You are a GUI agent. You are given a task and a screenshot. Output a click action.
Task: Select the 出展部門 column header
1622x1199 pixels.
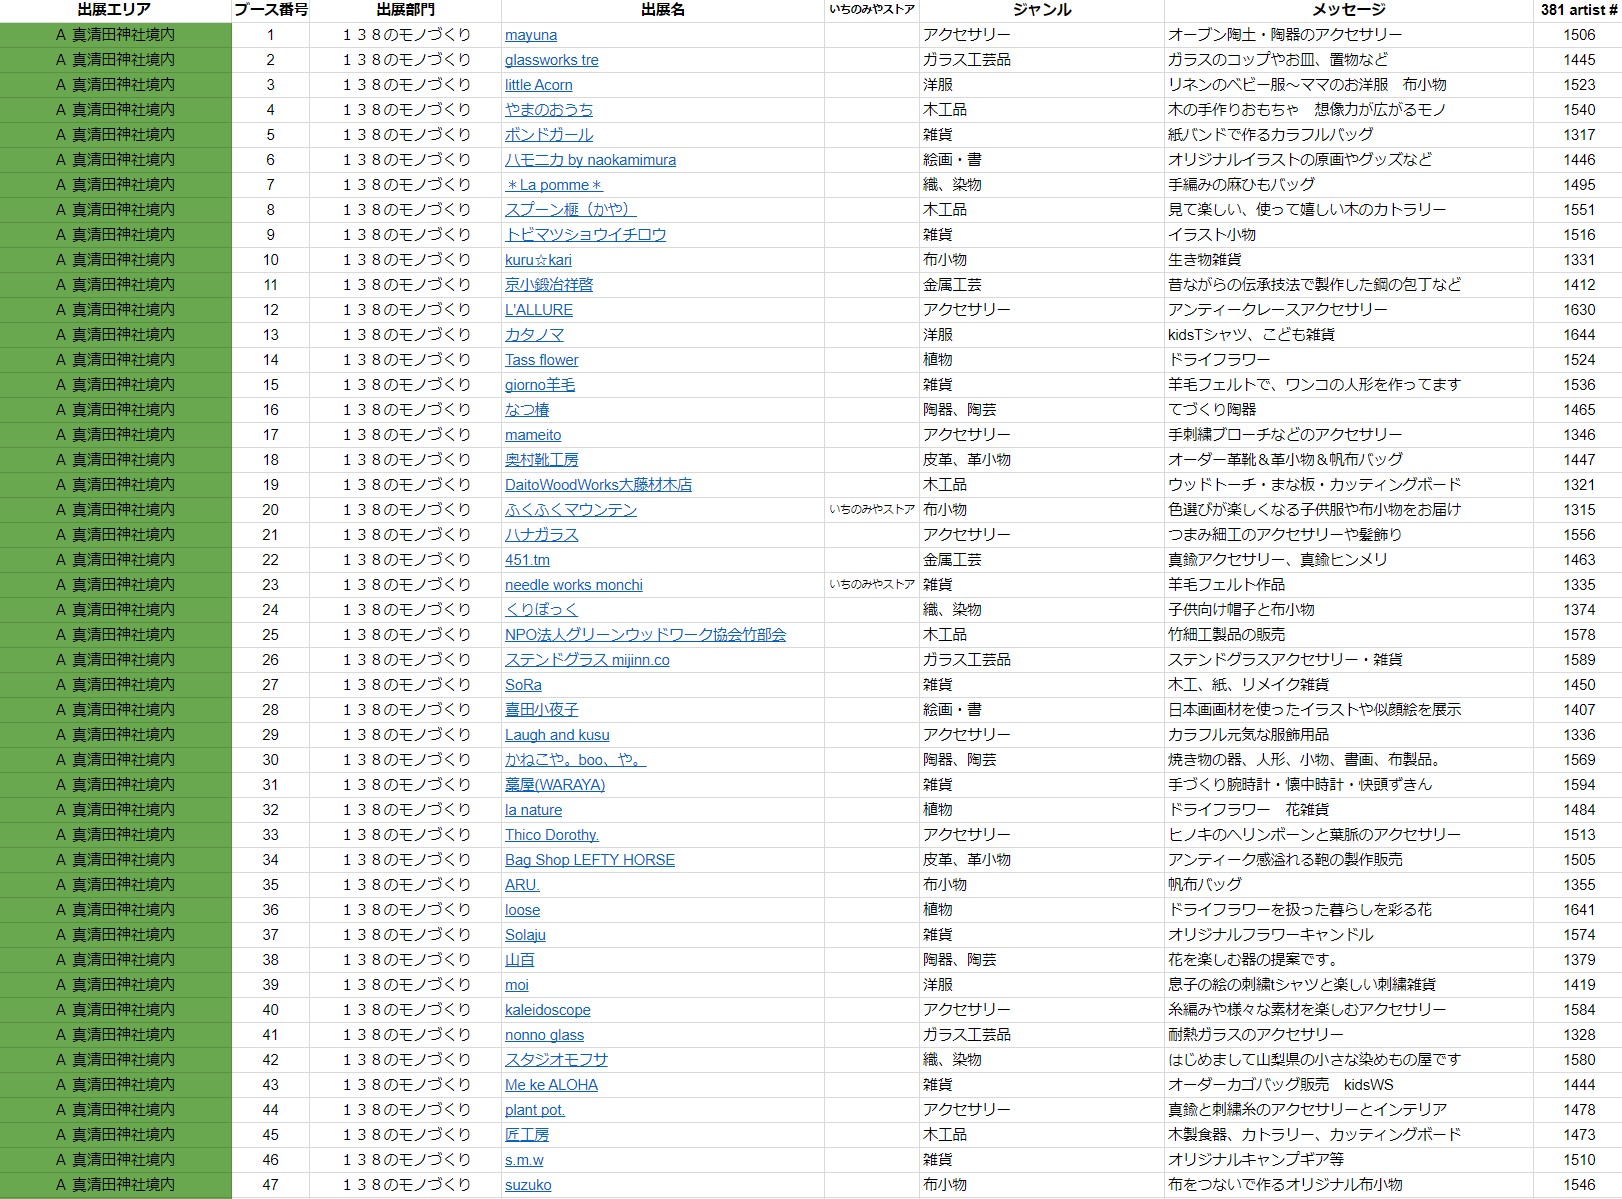coord(405,10)
